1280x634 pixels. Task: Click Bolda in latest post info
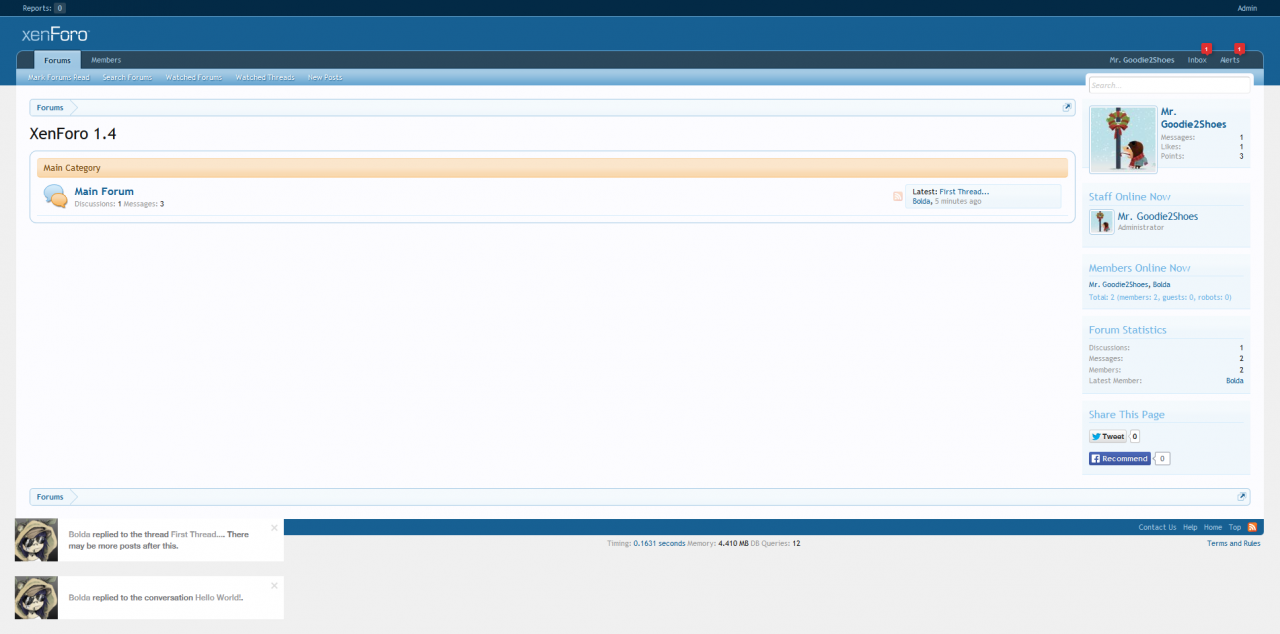921,201
